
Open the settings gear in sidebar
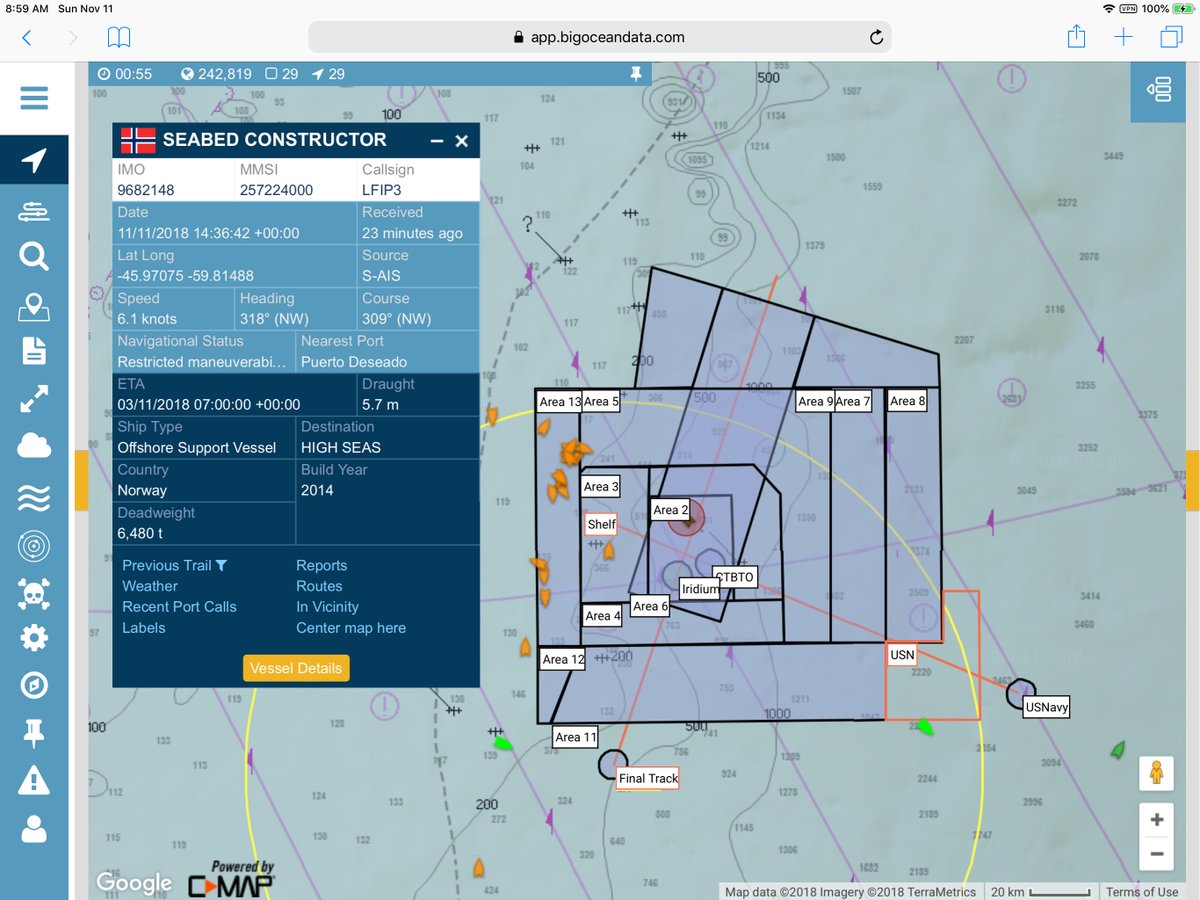point(34,638)
